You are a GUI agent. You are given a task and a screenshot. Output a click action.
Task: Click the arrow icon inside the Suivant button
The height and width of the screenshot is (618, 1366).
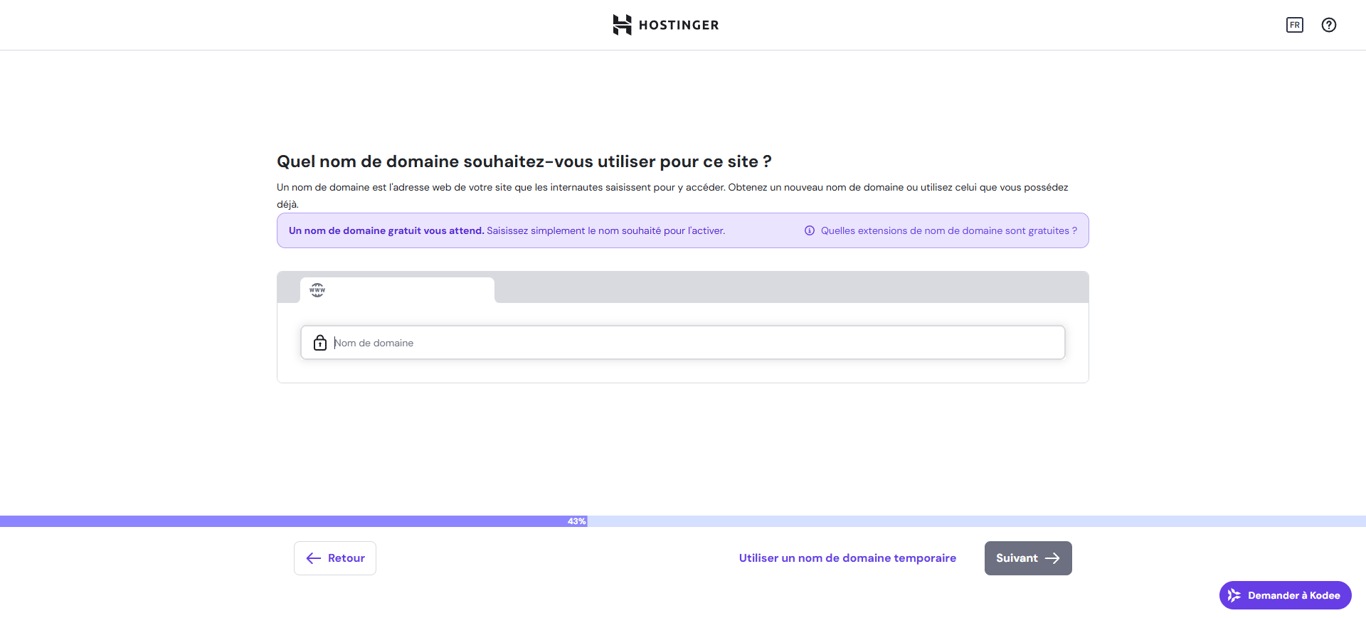[1053, 558]
